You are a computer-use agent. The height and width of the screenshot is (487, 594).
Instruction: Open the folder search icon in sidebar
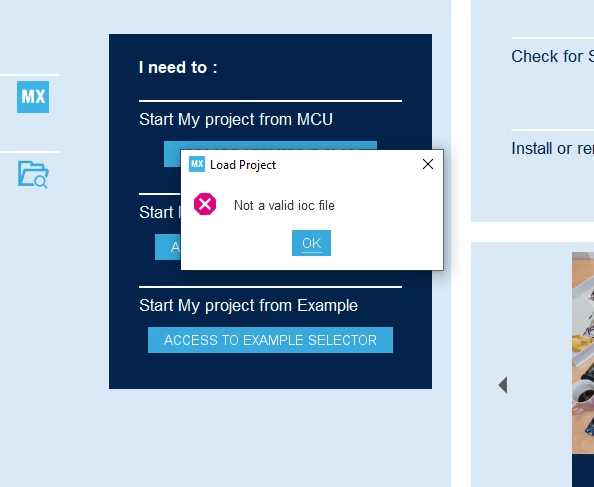point(33,175)
